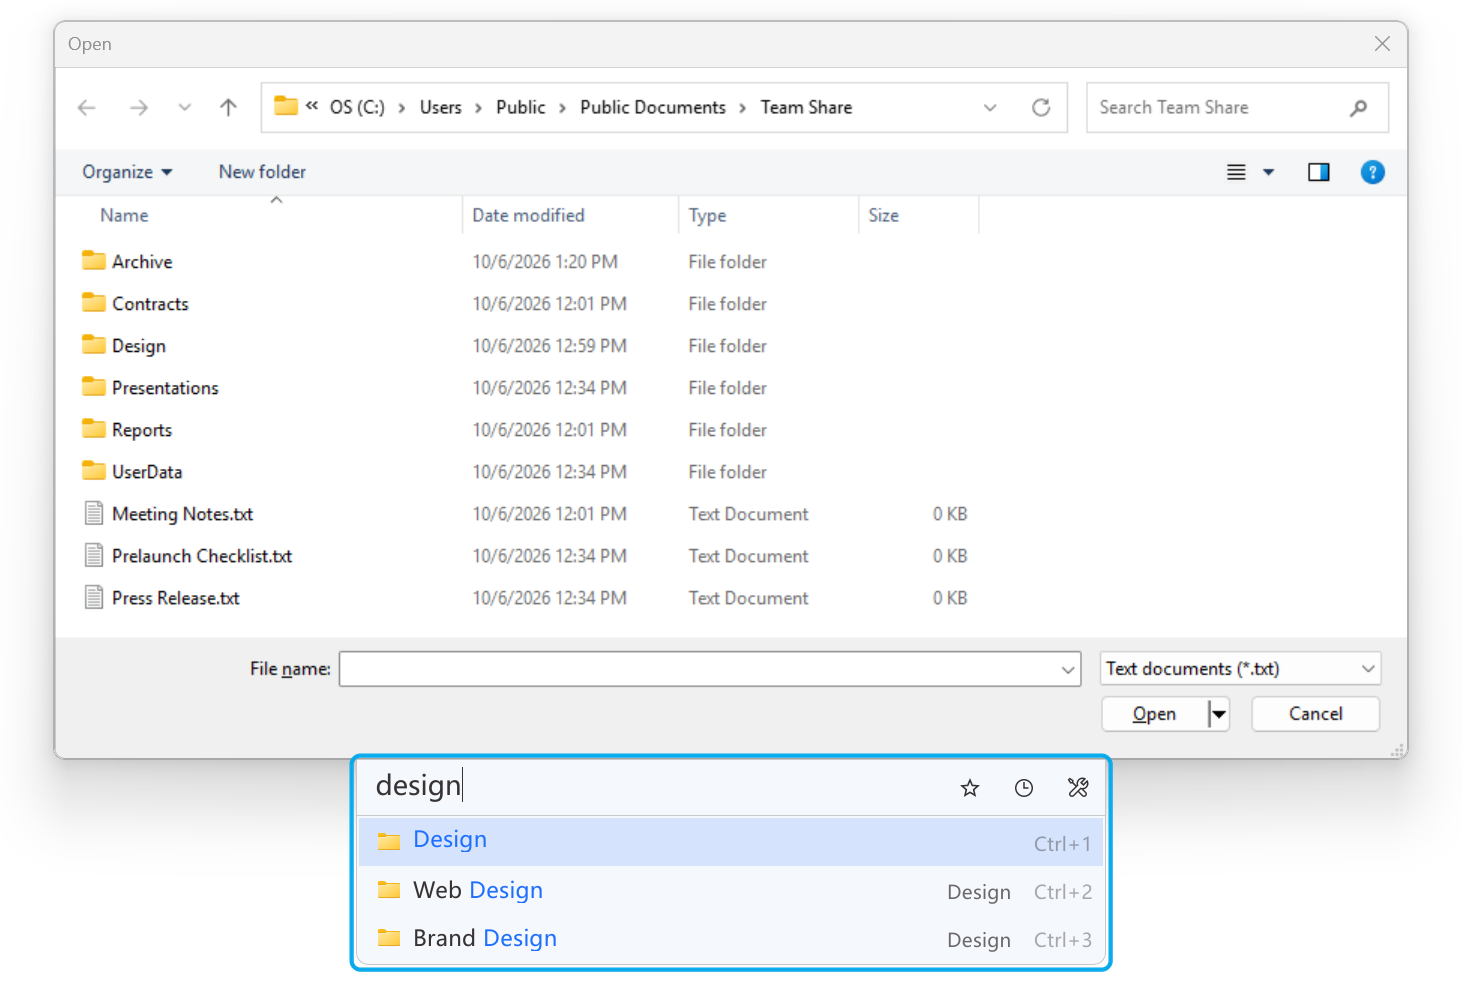Open recent locations chevron
This screenshot has height=982, width=1462.
[x=184, y=108]
